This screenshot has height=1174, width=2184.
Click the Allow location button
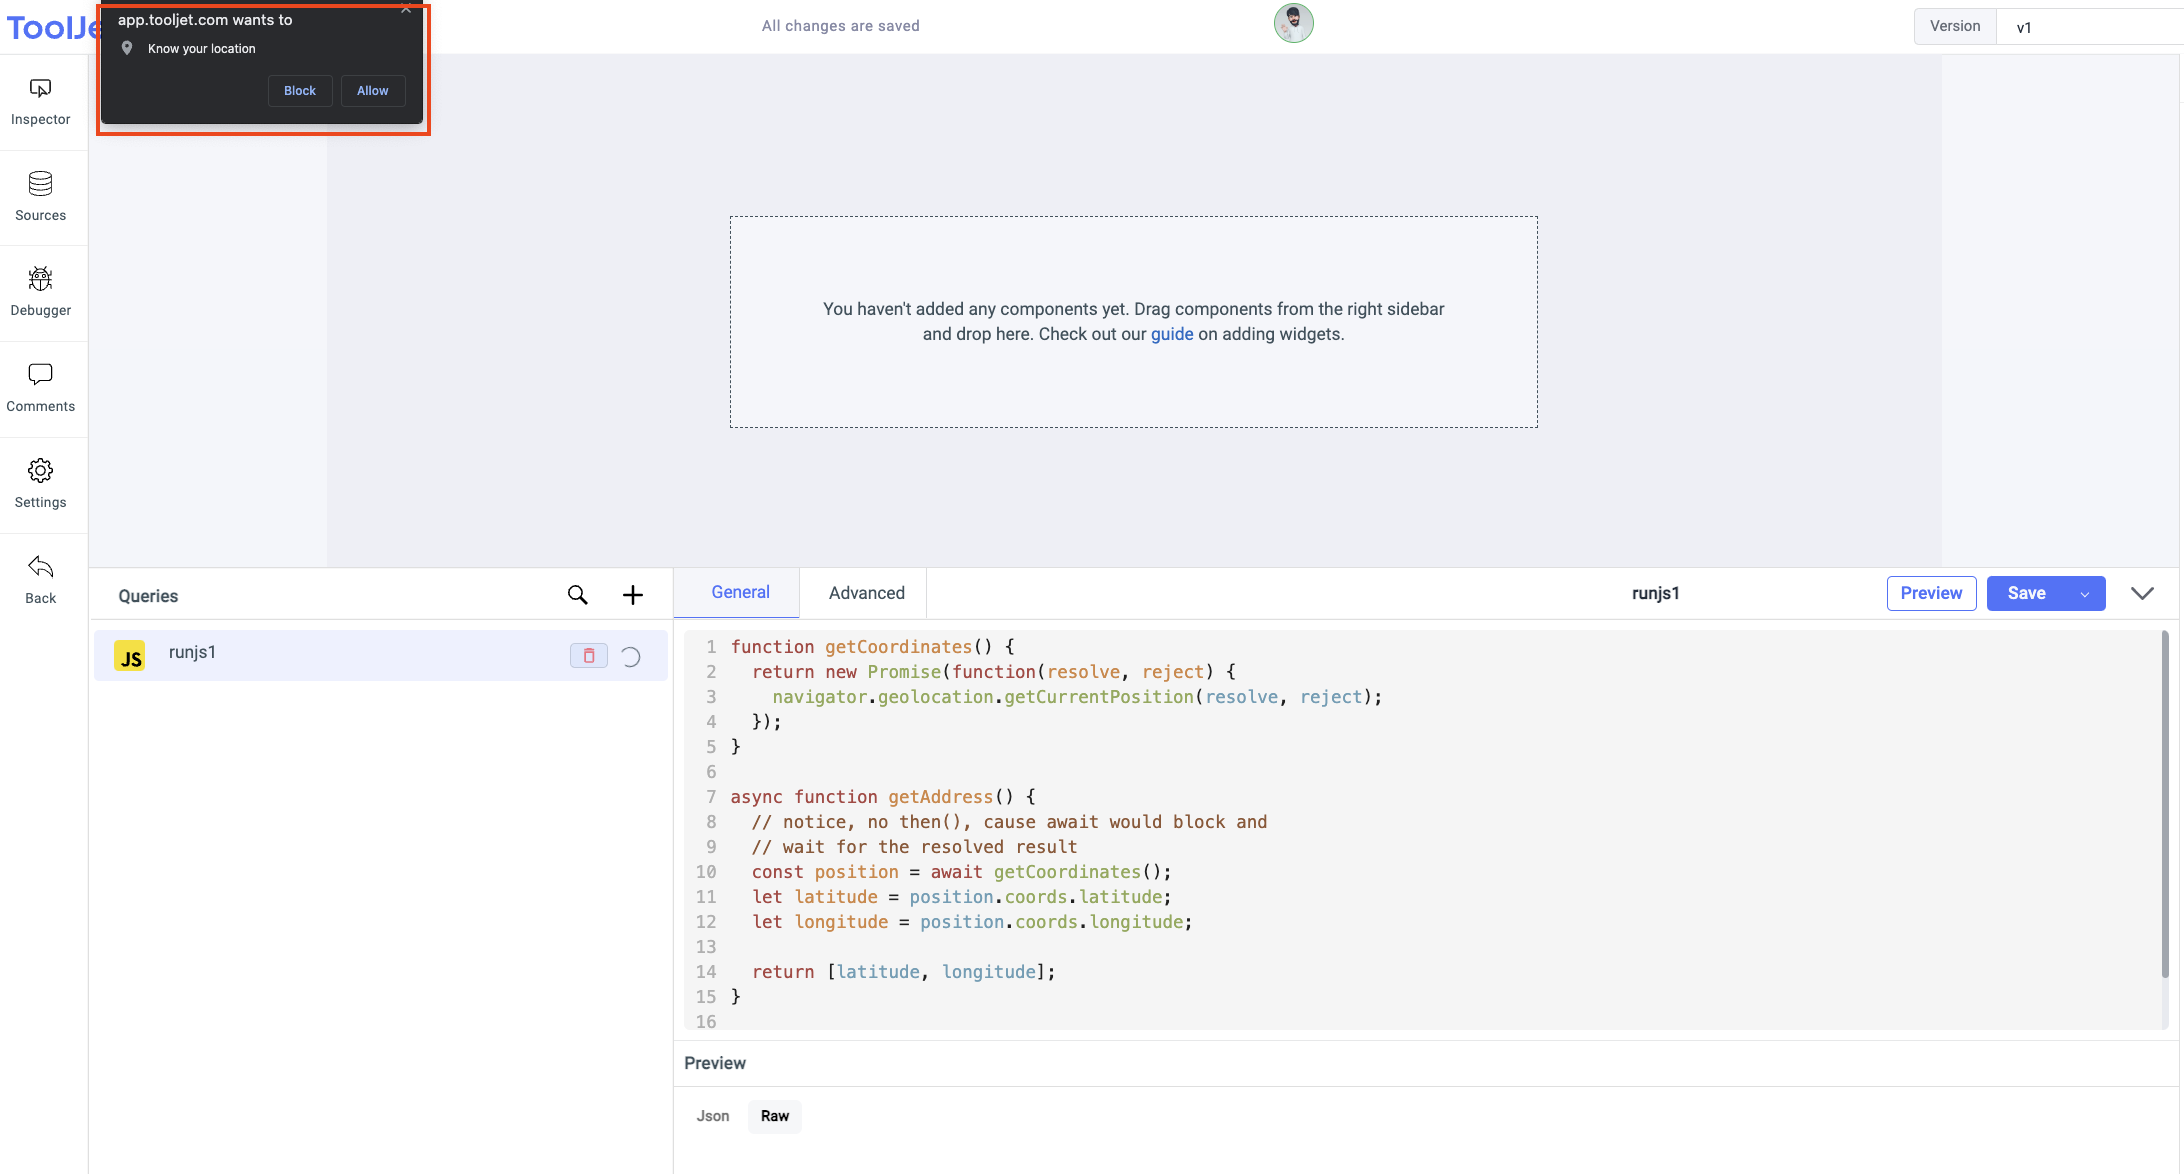373,90
